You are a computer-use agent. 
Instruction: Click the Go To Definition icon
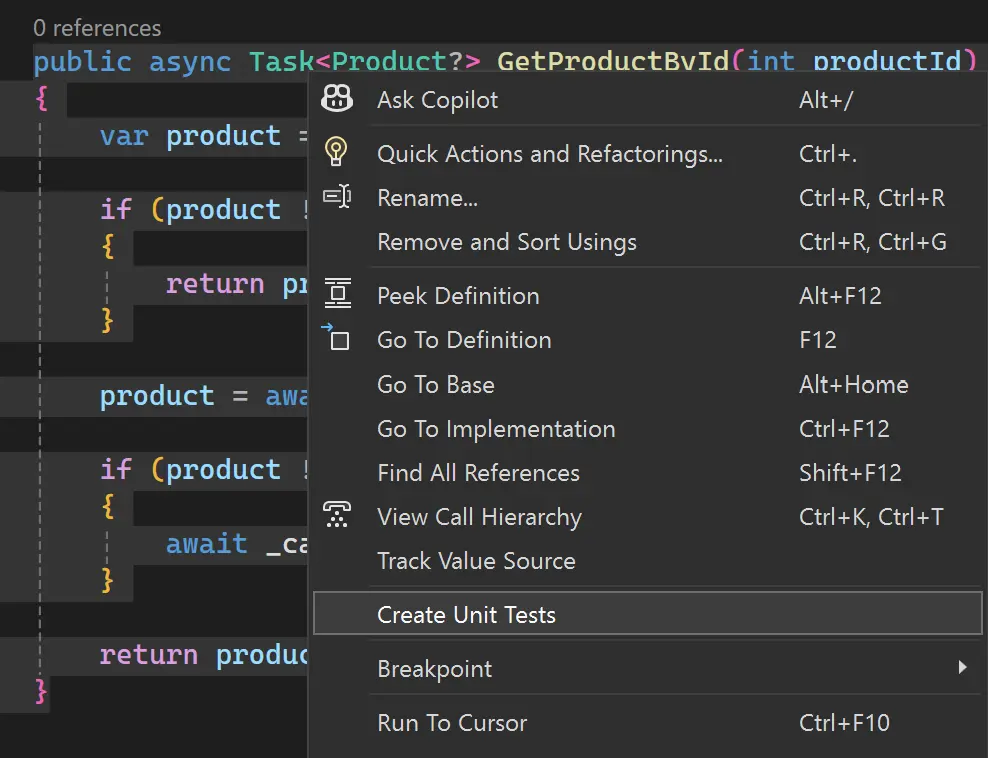(337, 339)
